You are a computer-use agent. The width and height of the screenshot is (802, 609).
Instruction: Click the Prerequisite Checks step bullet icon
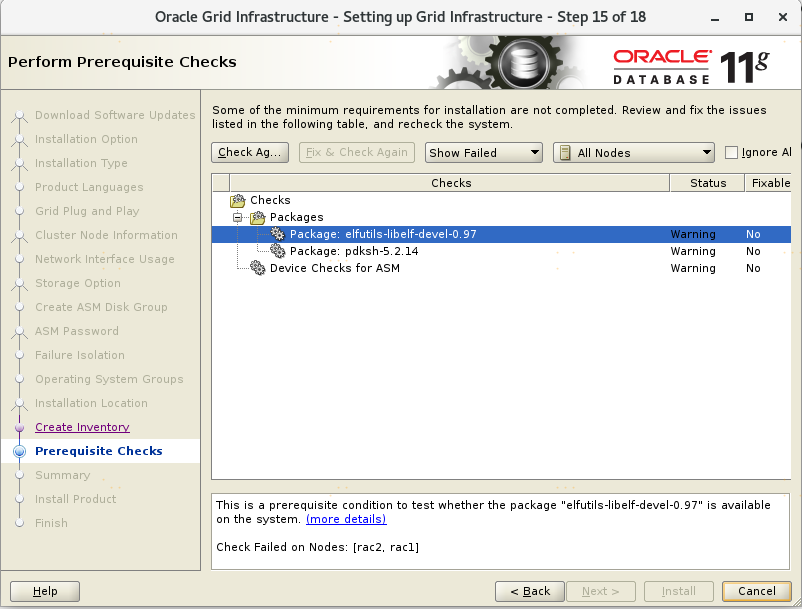tap(18, 451)
